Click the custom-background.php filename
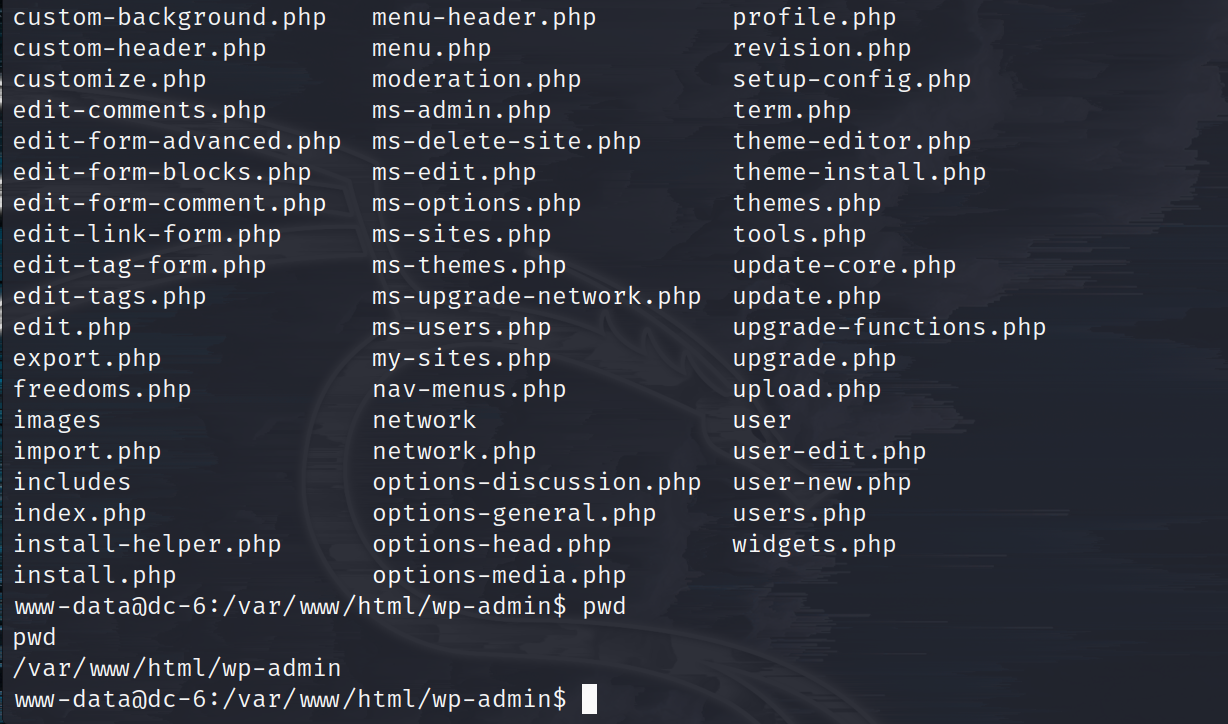Image resolution: width=1228 pixels, height=724 pixels. pos(169,18)
